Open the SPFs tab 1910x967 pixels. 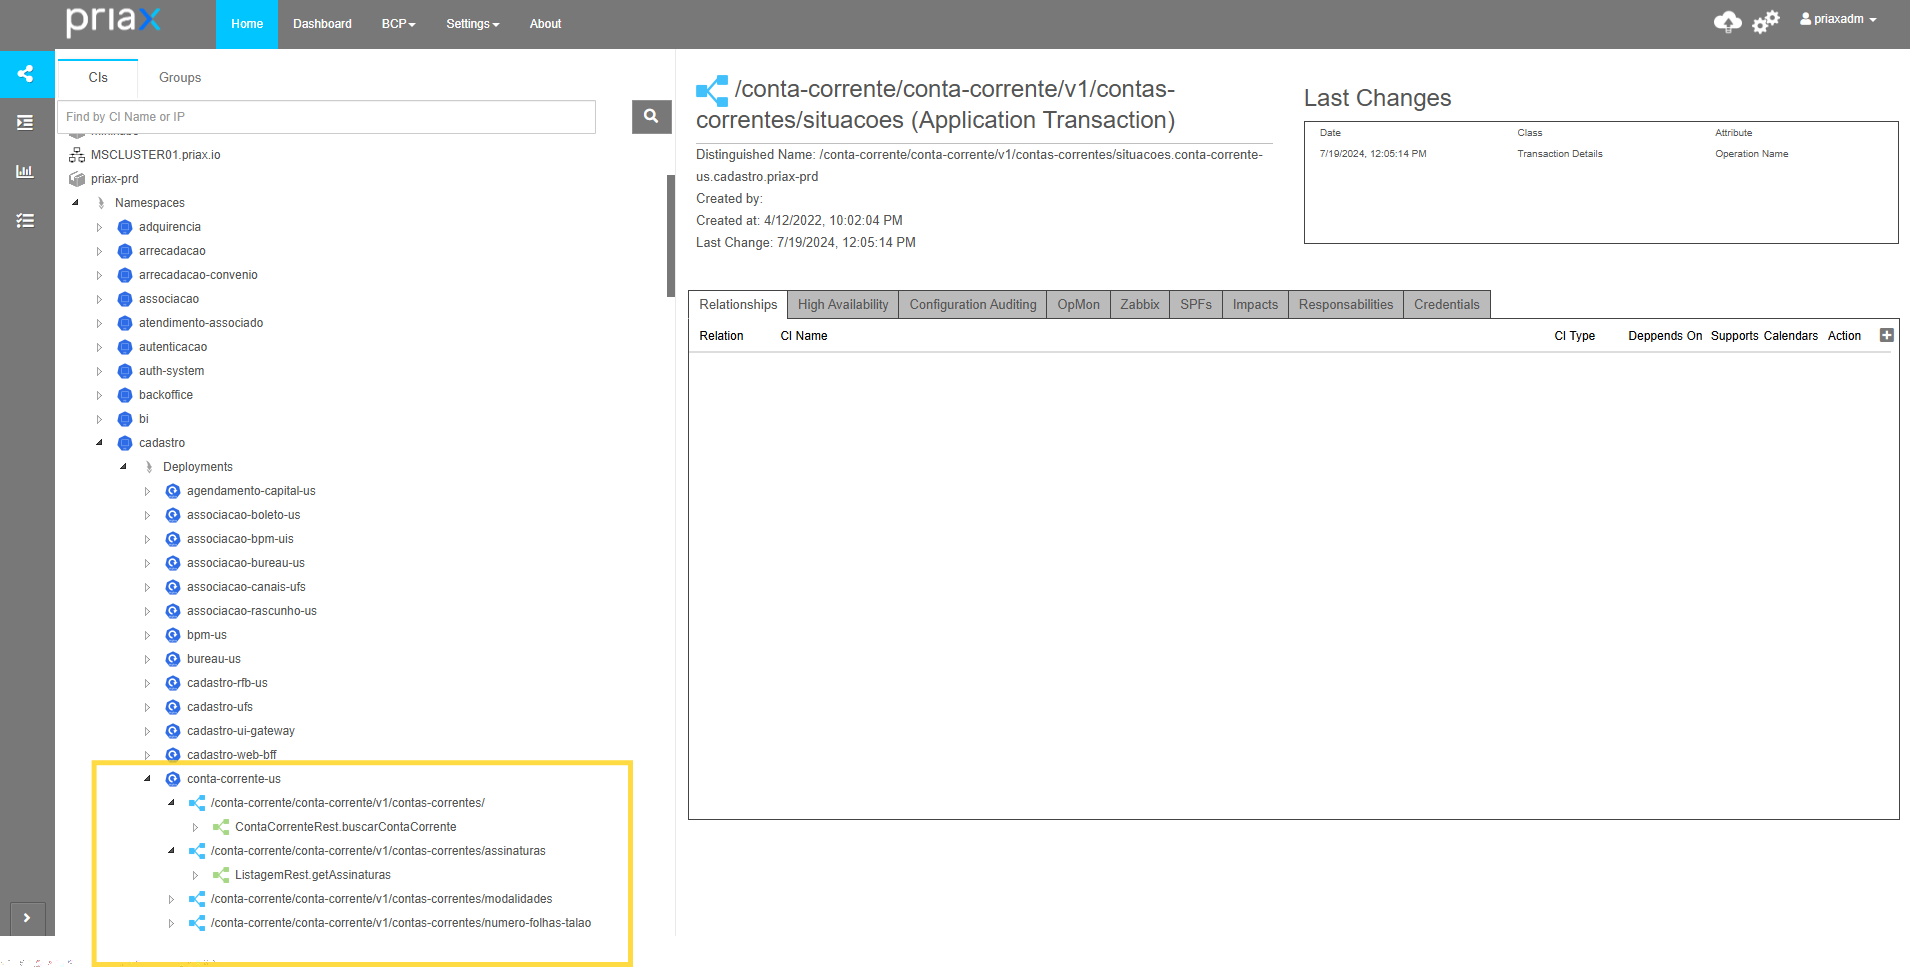coord(1196,305)
